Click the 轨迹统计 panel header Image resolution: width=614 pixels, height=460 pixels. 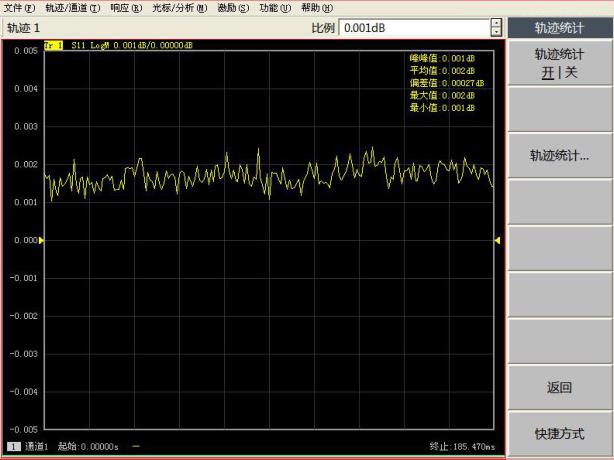(559, 28)
